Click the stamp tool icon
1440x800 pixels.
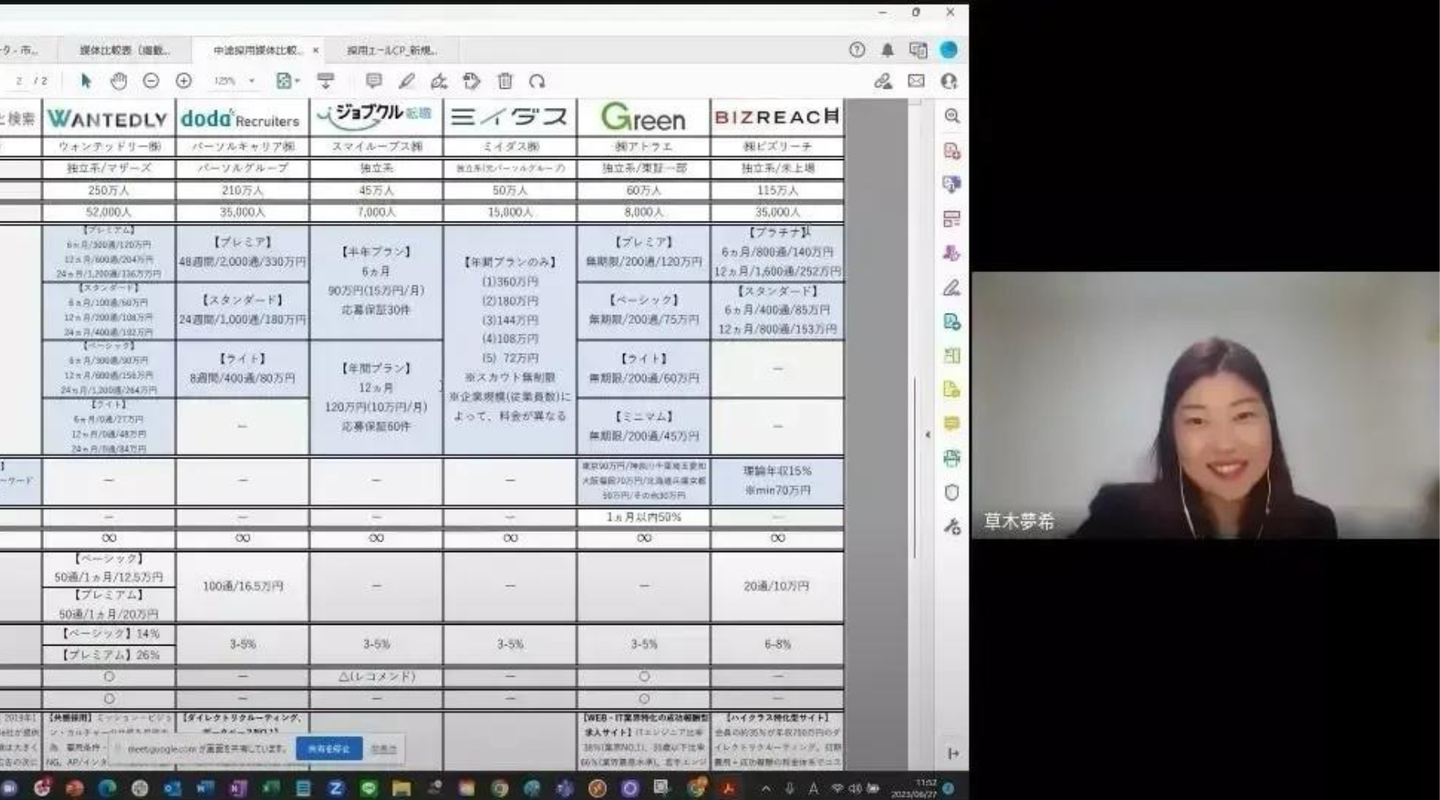(472, 81)
